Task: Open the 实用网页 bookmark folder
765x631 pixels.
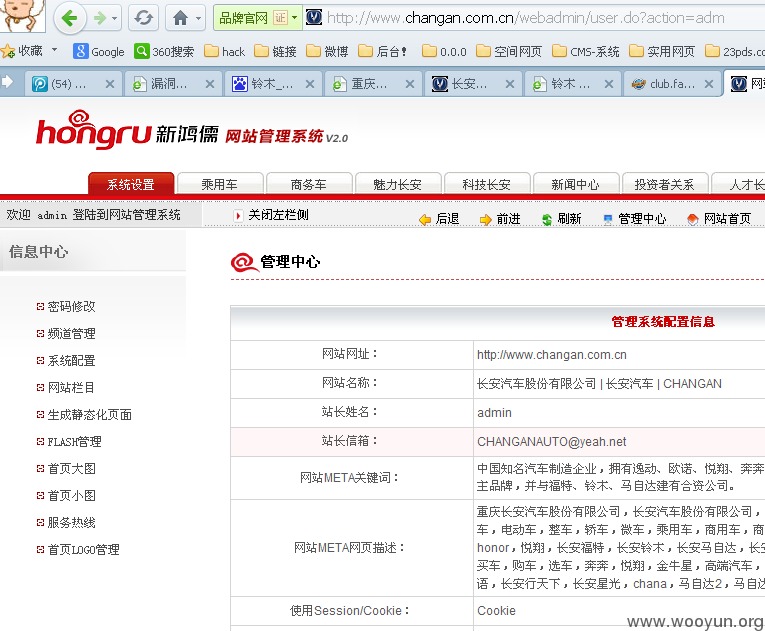Action: tap(662, 51)
